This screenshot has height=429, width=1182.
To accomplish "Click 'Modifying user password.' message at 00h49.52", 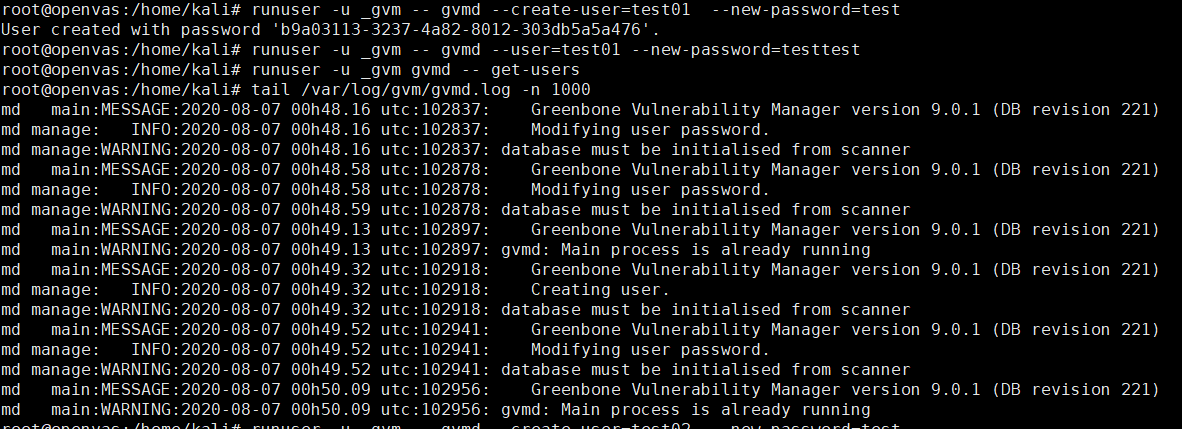I will click(650, 350).
